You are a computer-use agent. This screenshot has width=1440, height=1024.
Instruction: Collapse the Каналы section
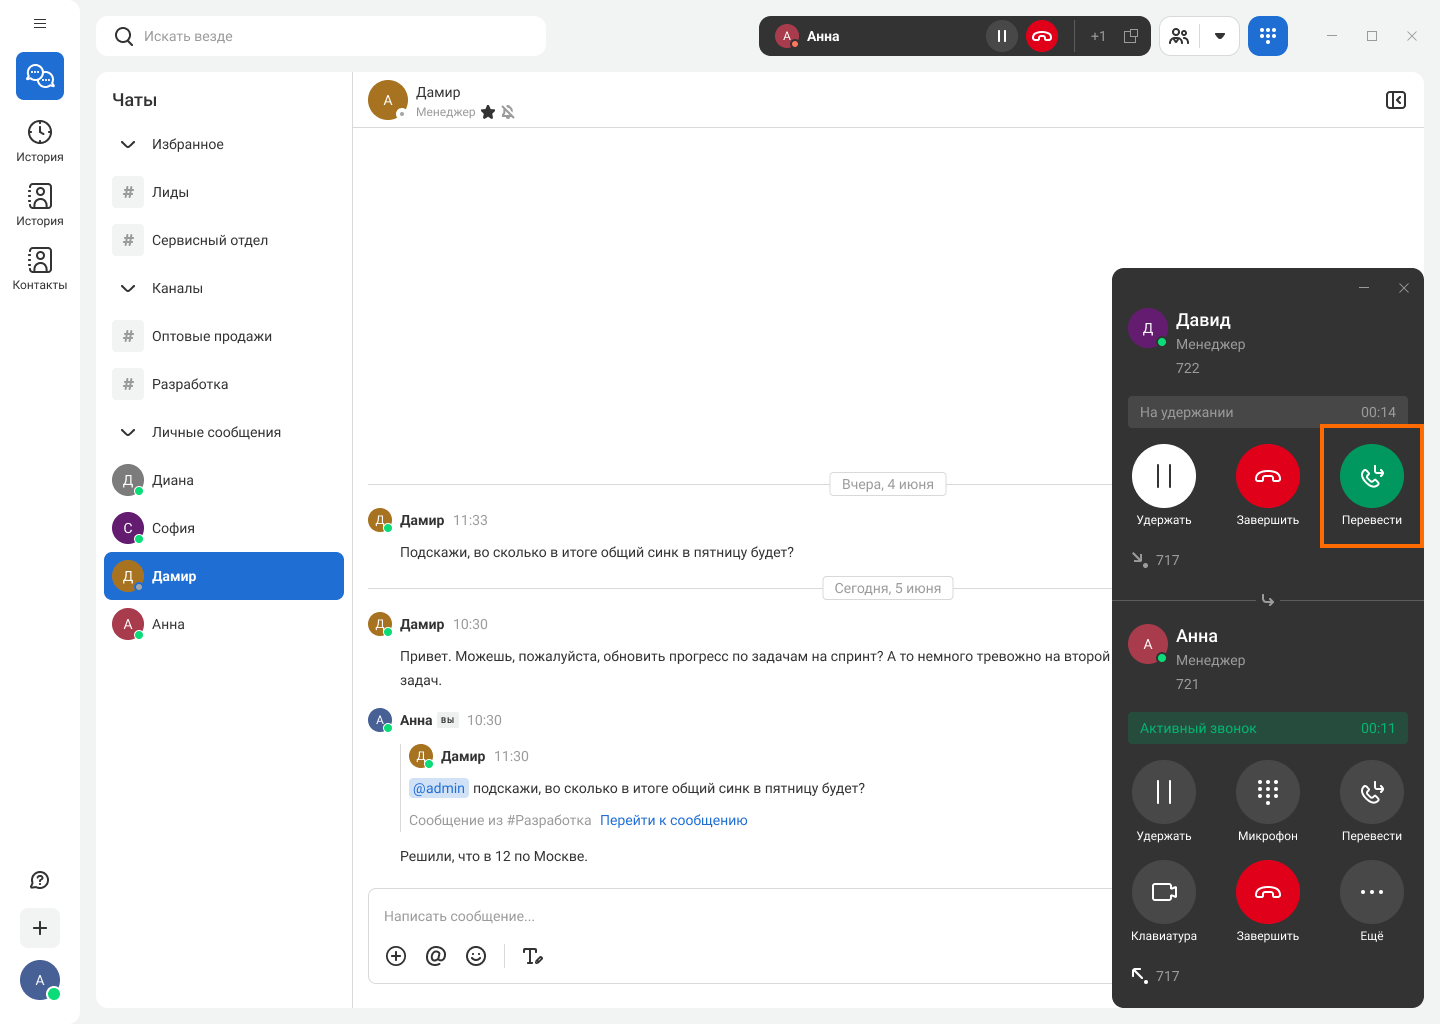tap(128, 288)
